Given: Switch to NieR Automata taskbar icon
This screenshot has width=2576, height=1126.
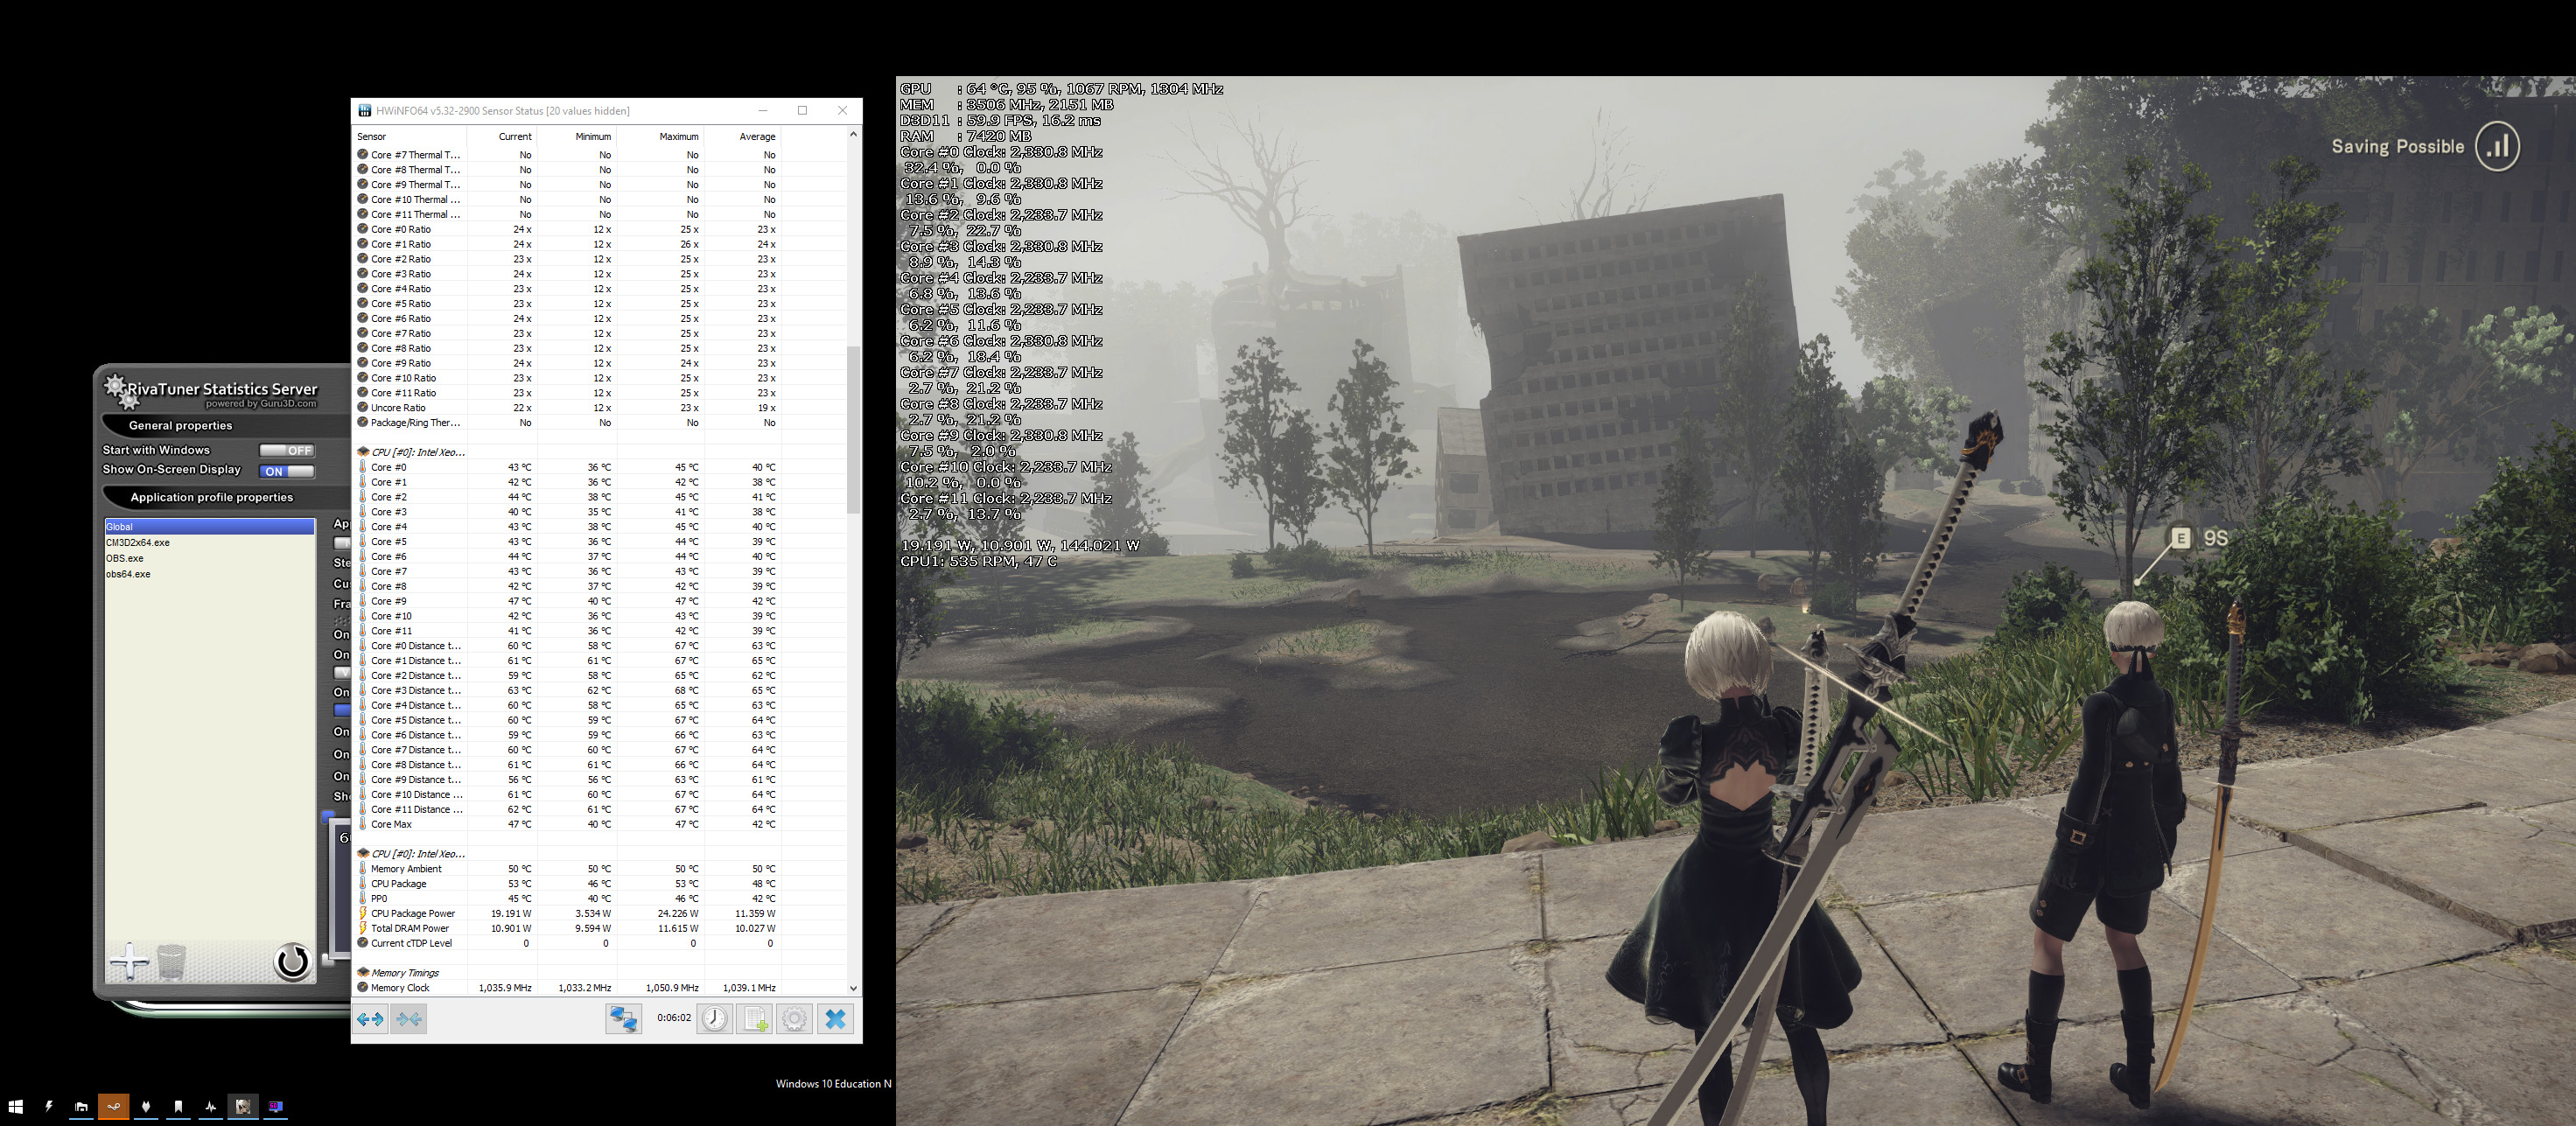Looking at the screenshot, I should pyautogui.click(x=242, y=1106).
